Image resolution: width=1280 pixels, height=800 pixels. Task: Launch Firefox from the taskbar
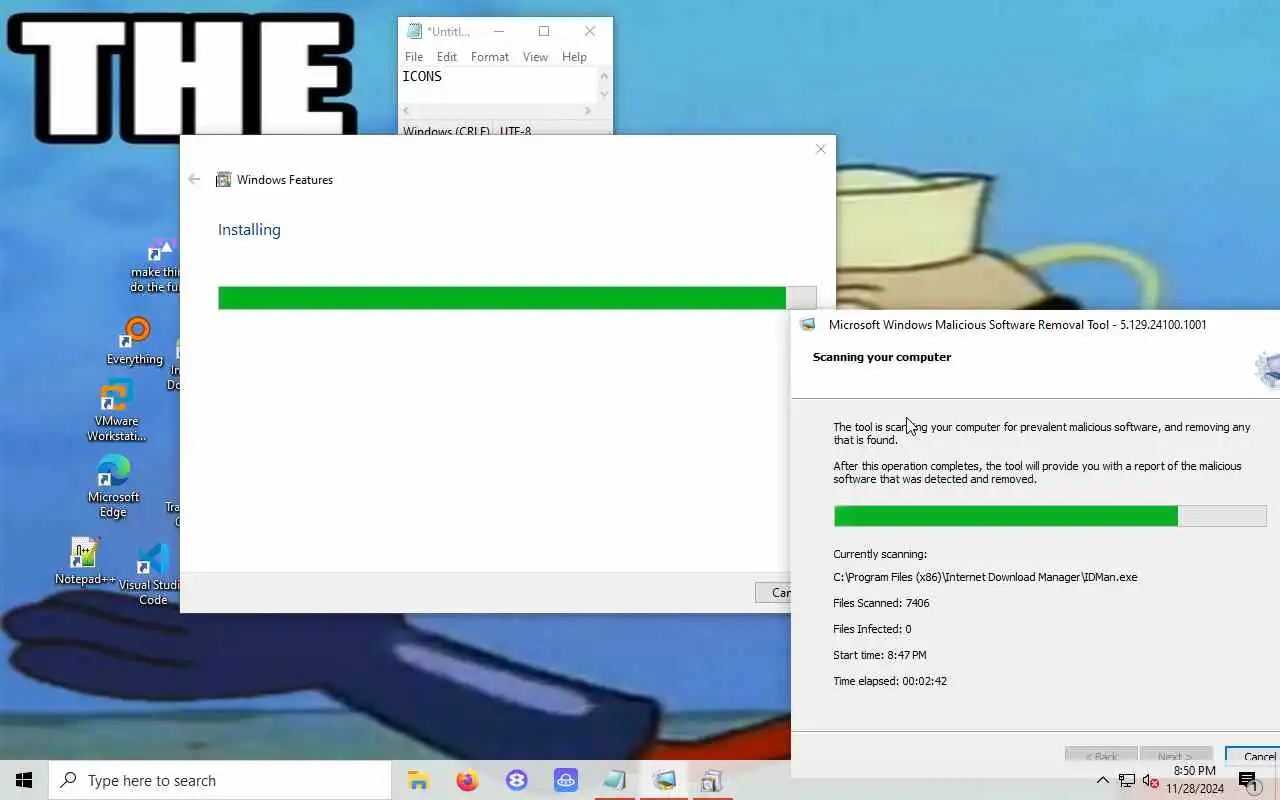pyautogui.click(x=467, y=780)
